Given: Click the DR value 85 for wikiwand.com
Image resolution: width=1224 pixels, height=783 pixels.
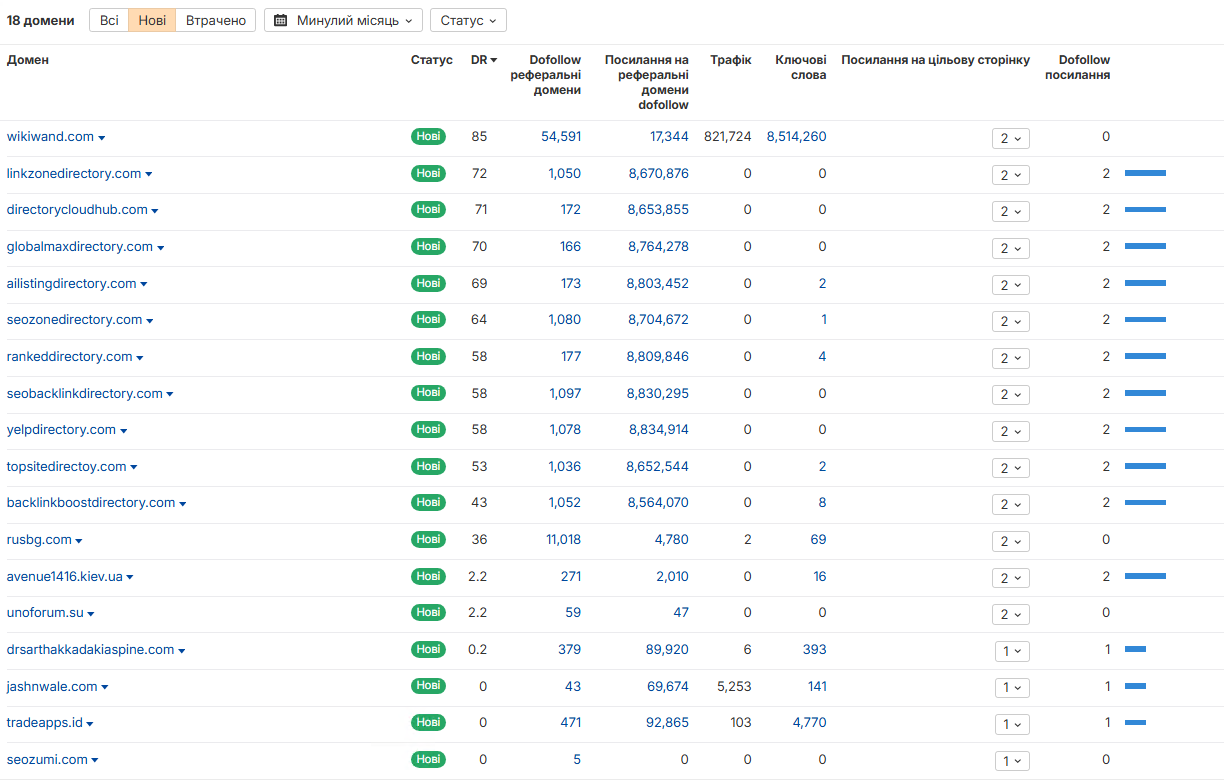Looking at the screenshot, I should point(479,137).
